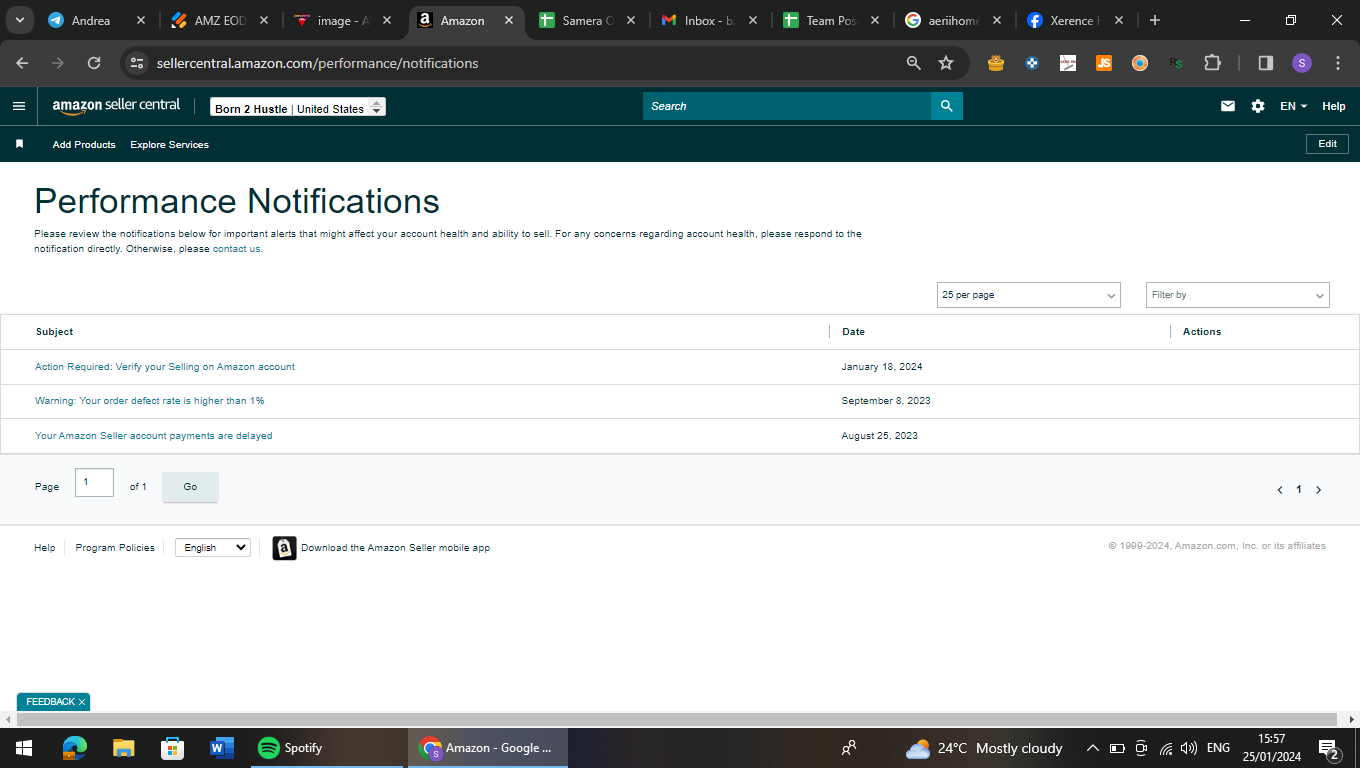Open the Extensions puzzle piece menu
Viewport: 1360px width, 768px height.
tap(1212, 63)
